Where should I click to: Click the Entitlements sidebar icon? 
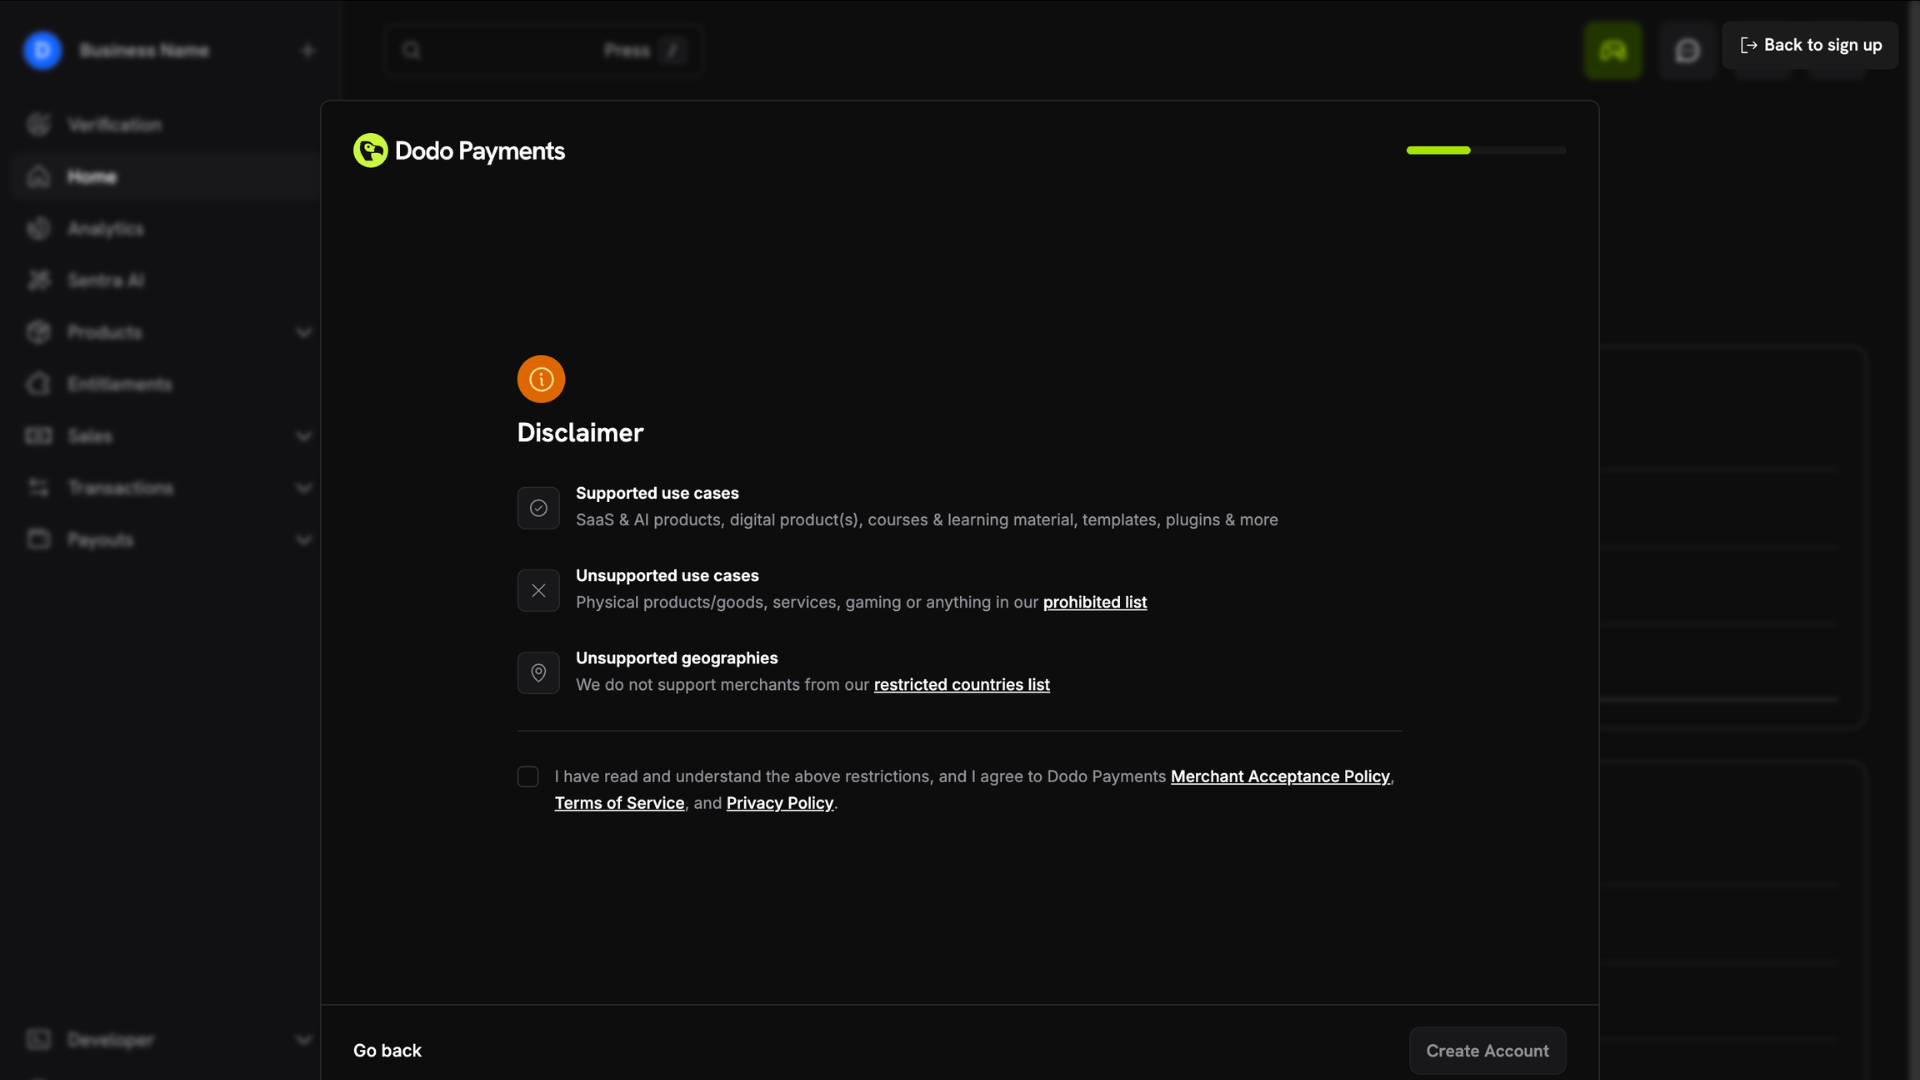pyautogui.click(x=39, y=384)
